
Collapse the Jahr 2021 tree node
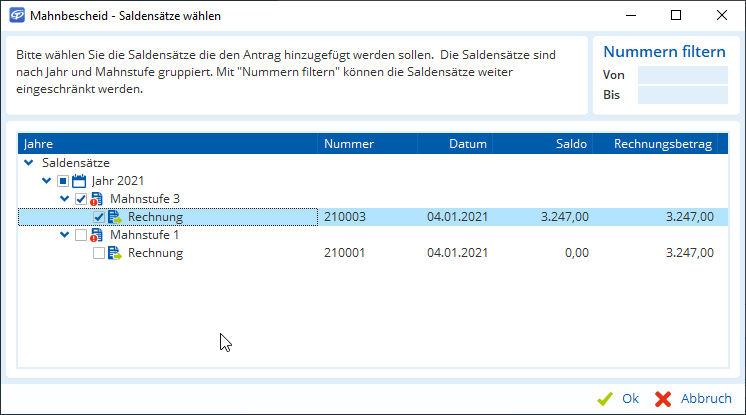tap(46, 181)
